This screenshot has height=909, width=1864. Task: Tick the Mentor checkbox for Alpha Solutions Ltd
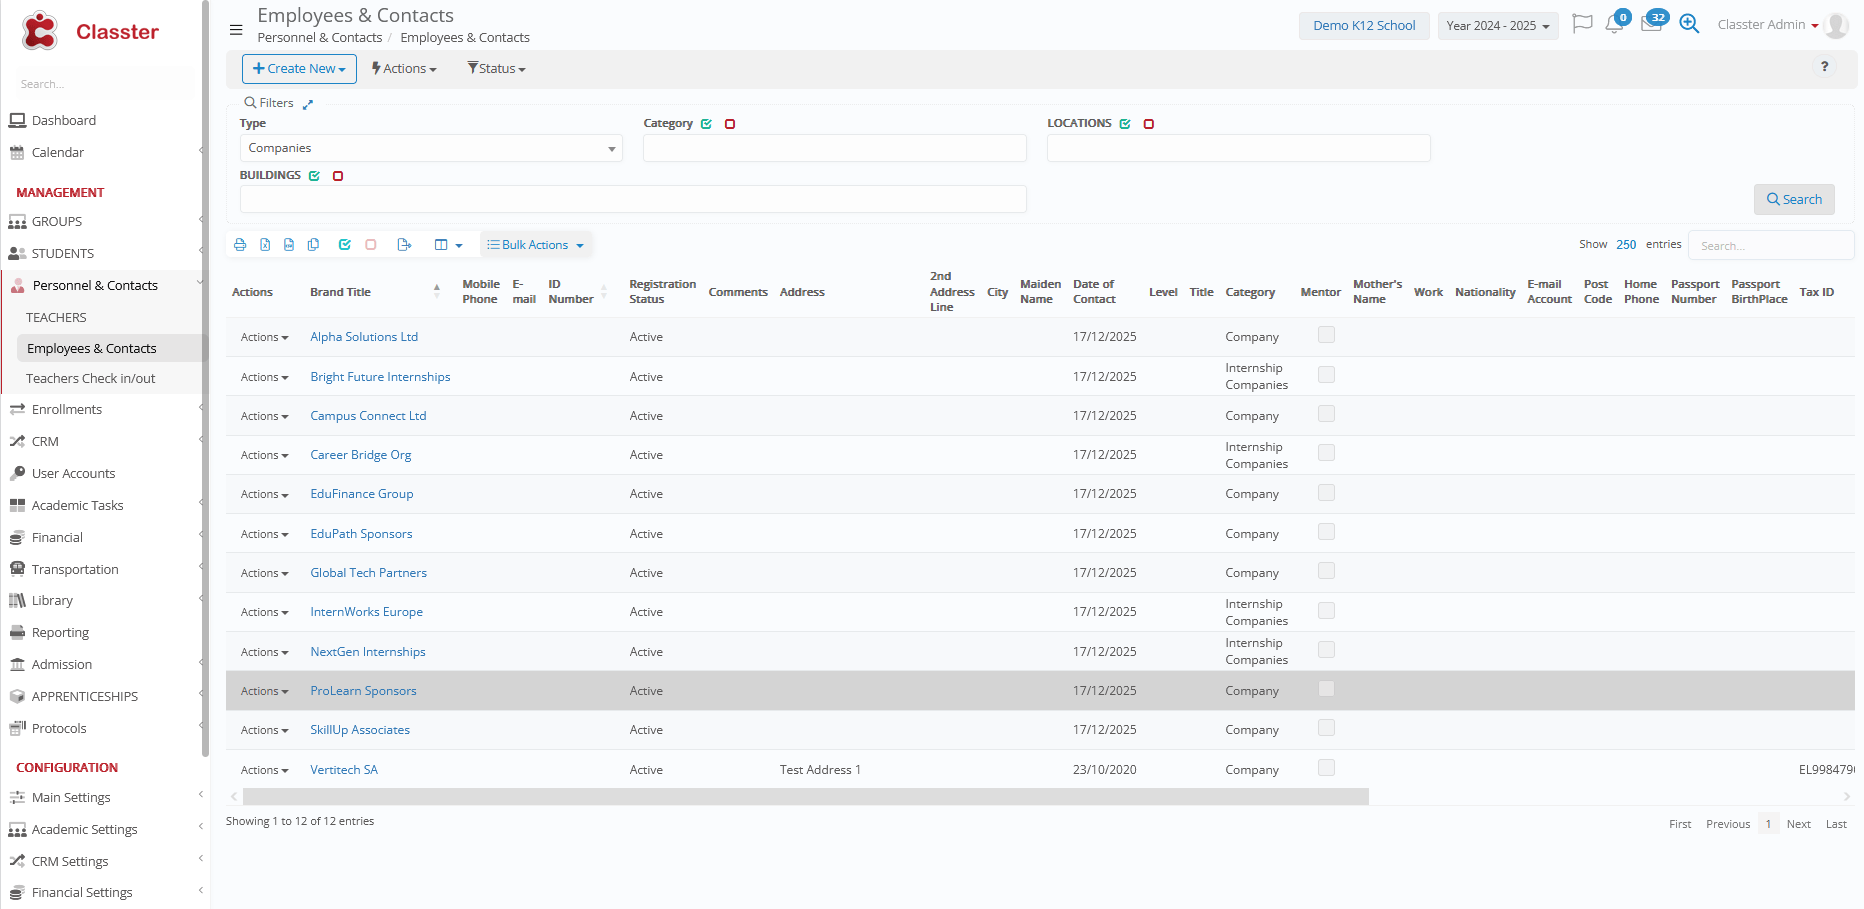pyautogui.click(x=1326, y=335)
